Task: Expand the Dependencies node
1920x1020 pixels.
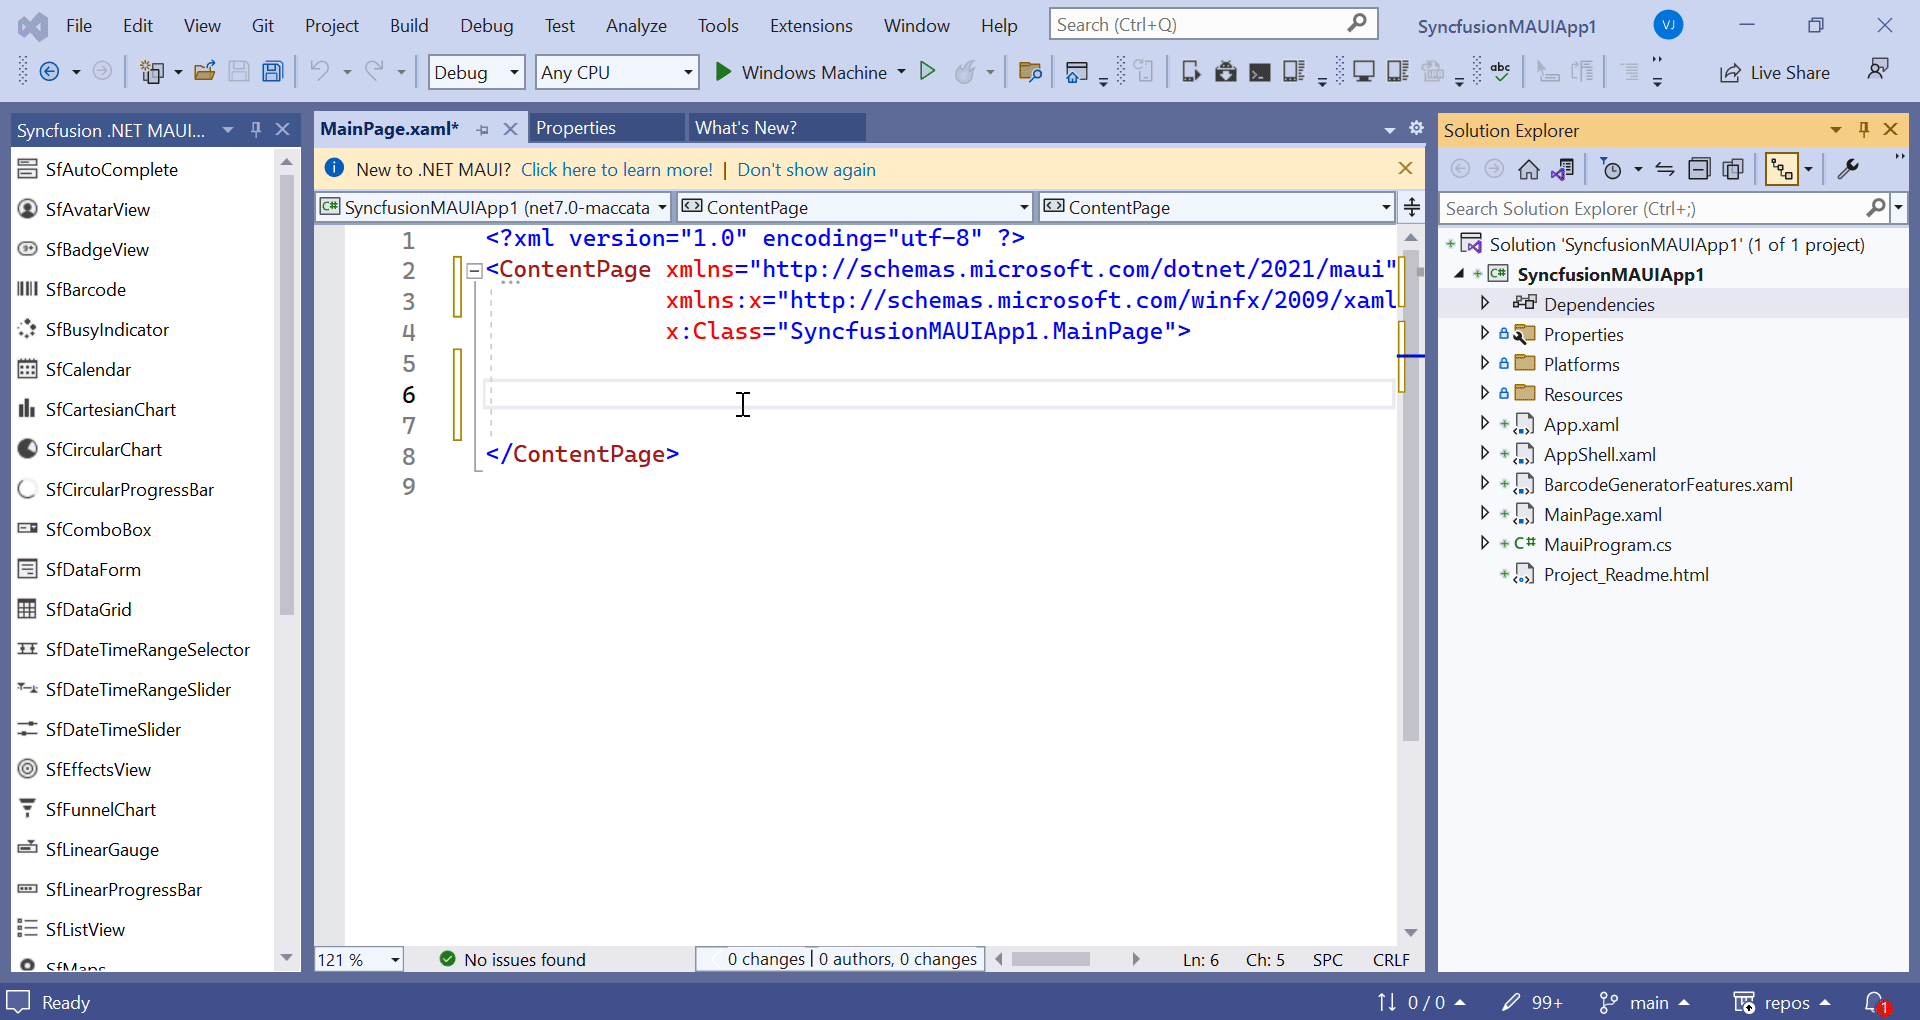Action: tap(1485, 303)
